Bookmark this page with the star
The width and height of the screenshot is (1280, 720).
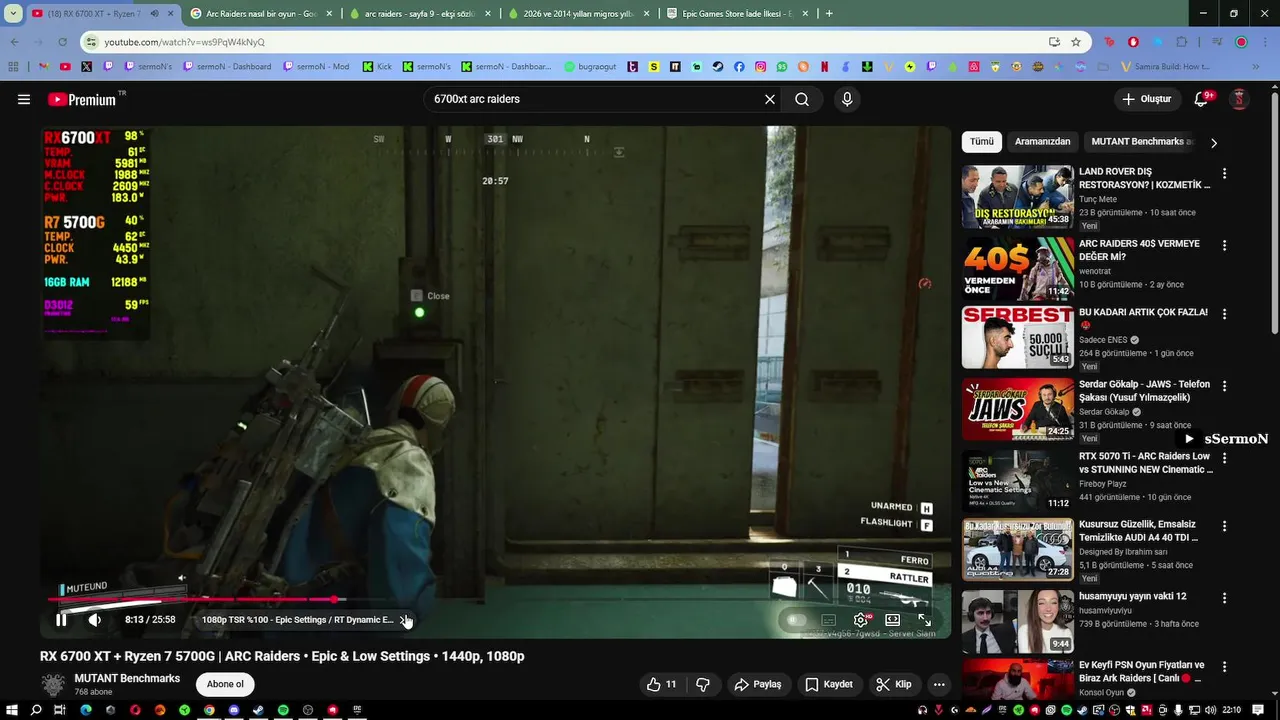point(1076,42)
